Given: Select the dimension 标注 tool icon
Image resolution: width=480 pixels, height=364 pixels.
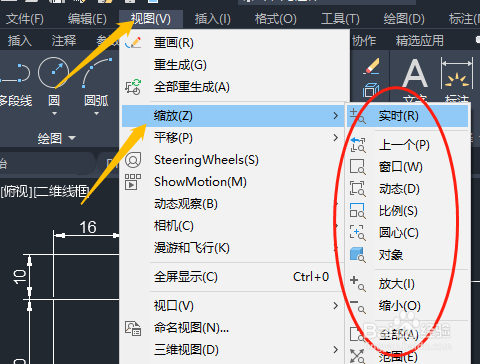Looking at the screenshot, I should click(457, 73).
